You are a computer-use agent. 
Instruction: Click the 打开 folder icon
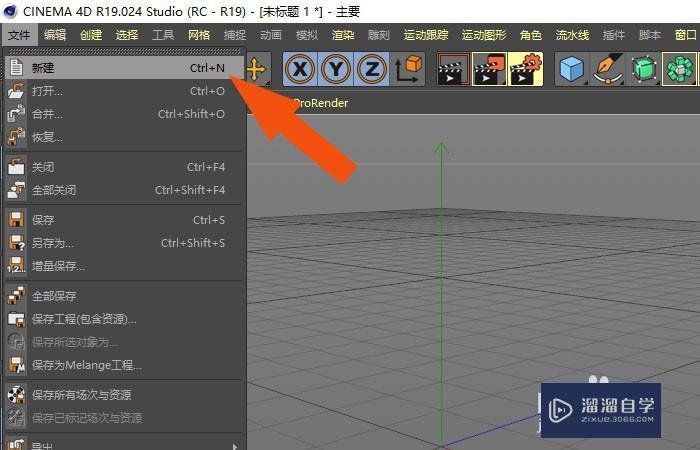point(16,91)
